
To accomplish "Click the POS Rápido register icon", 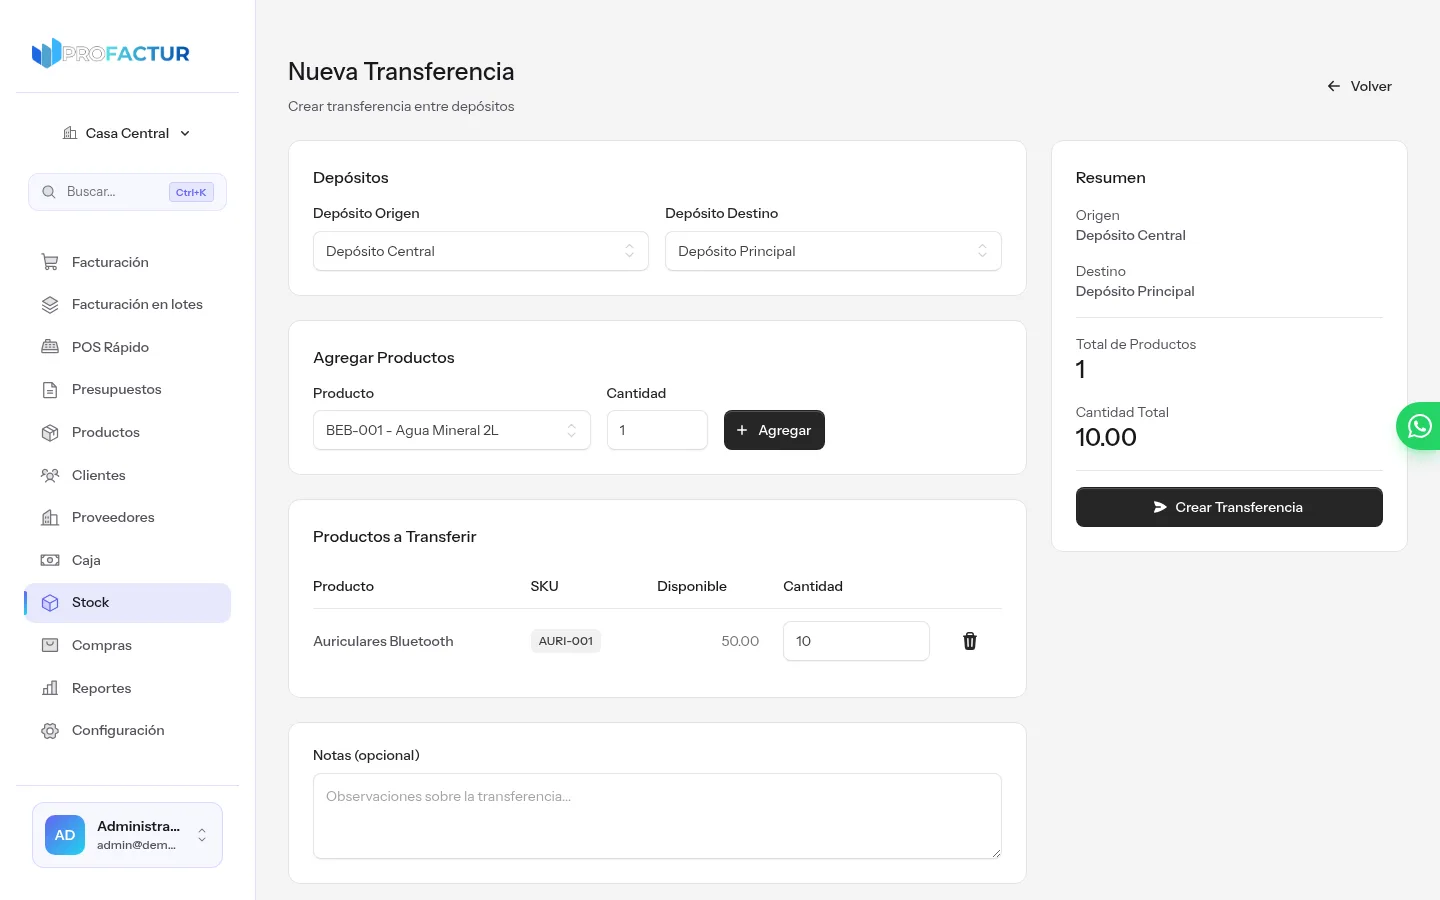I will point(50,347).
